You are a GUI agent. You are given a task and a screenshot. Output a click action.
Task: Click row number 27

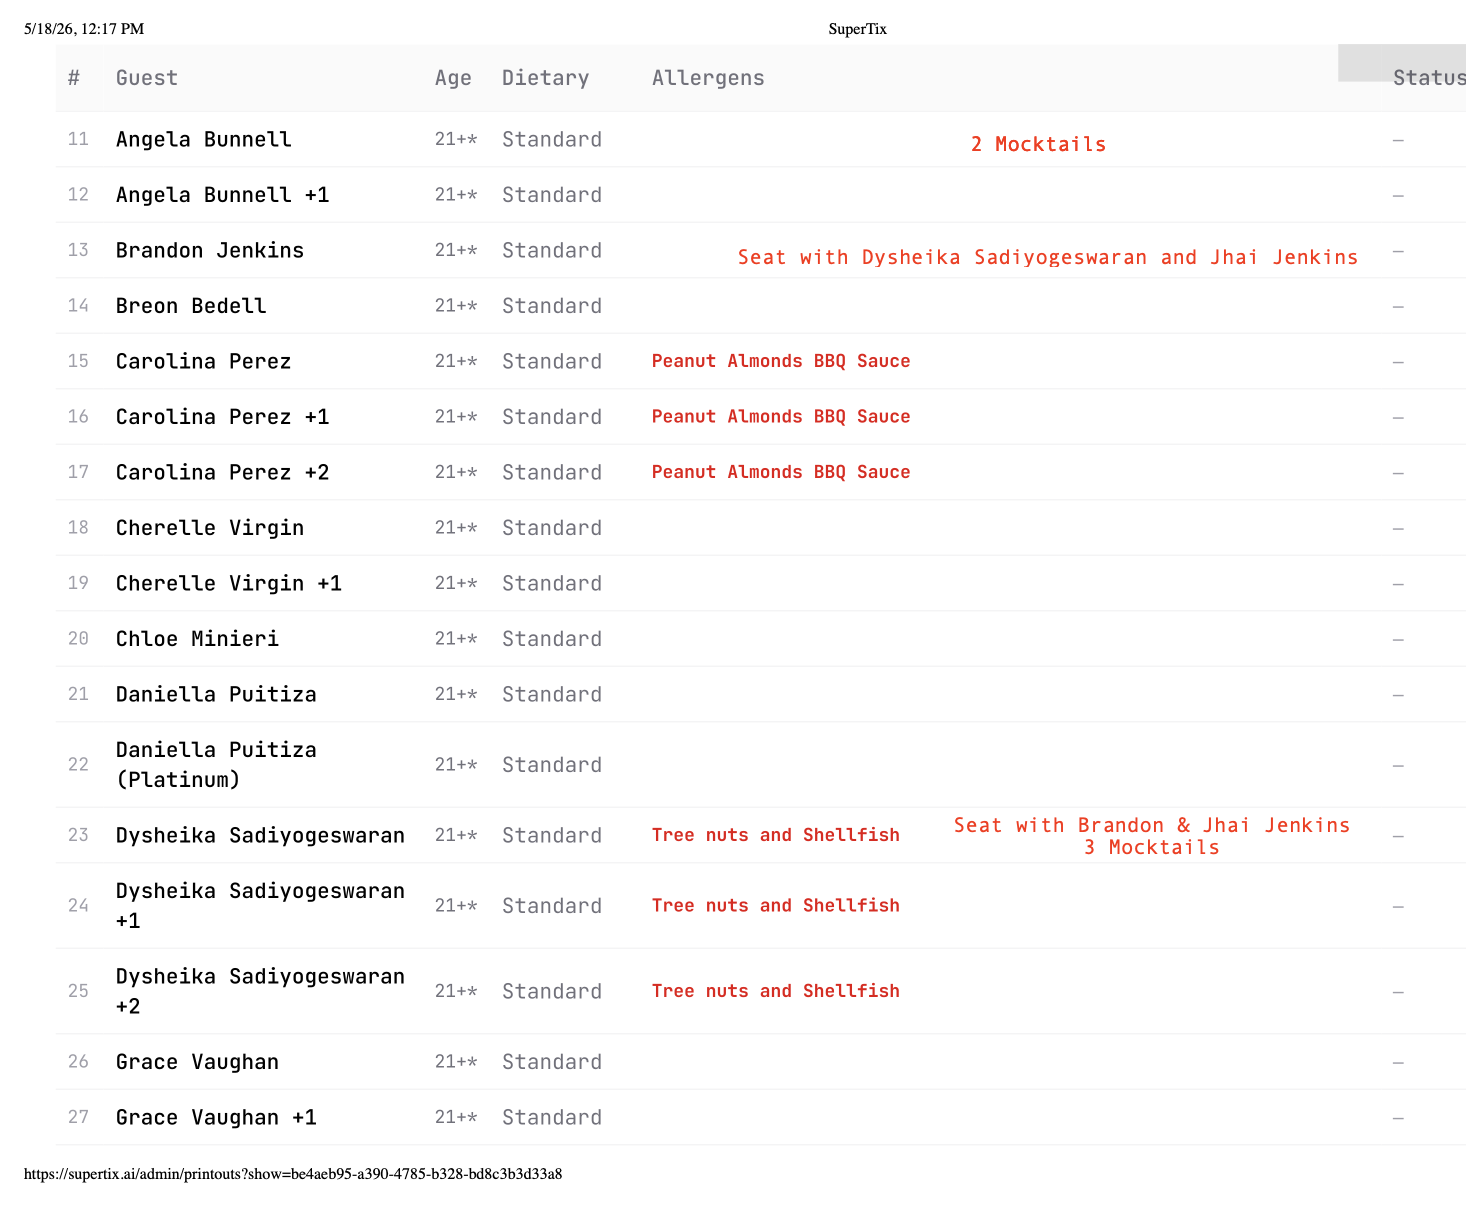(78, 1117)
